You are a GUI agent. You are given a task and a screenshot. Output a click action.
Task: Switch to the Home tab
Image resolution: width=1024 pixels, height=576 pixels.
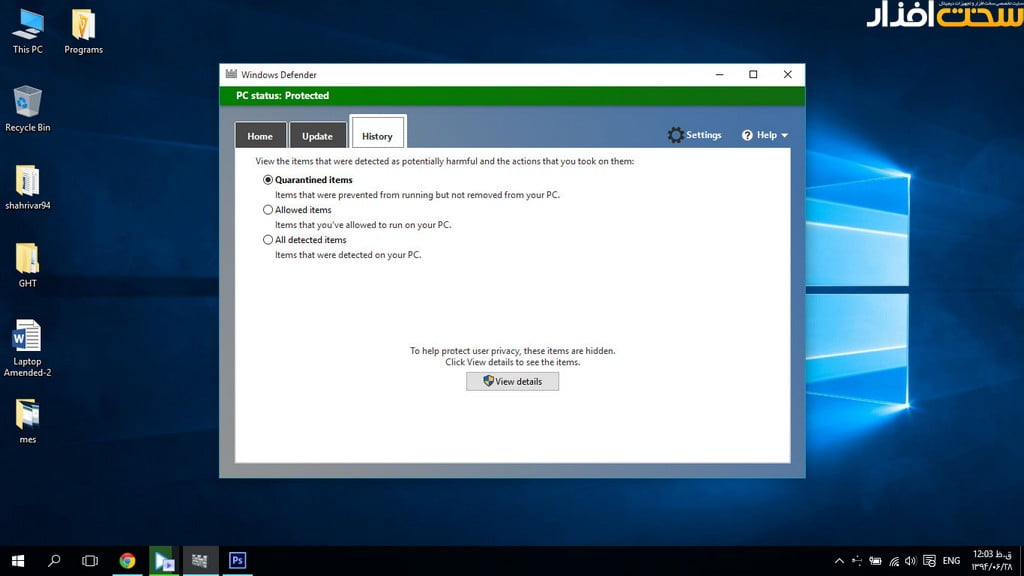coord(260,136)
